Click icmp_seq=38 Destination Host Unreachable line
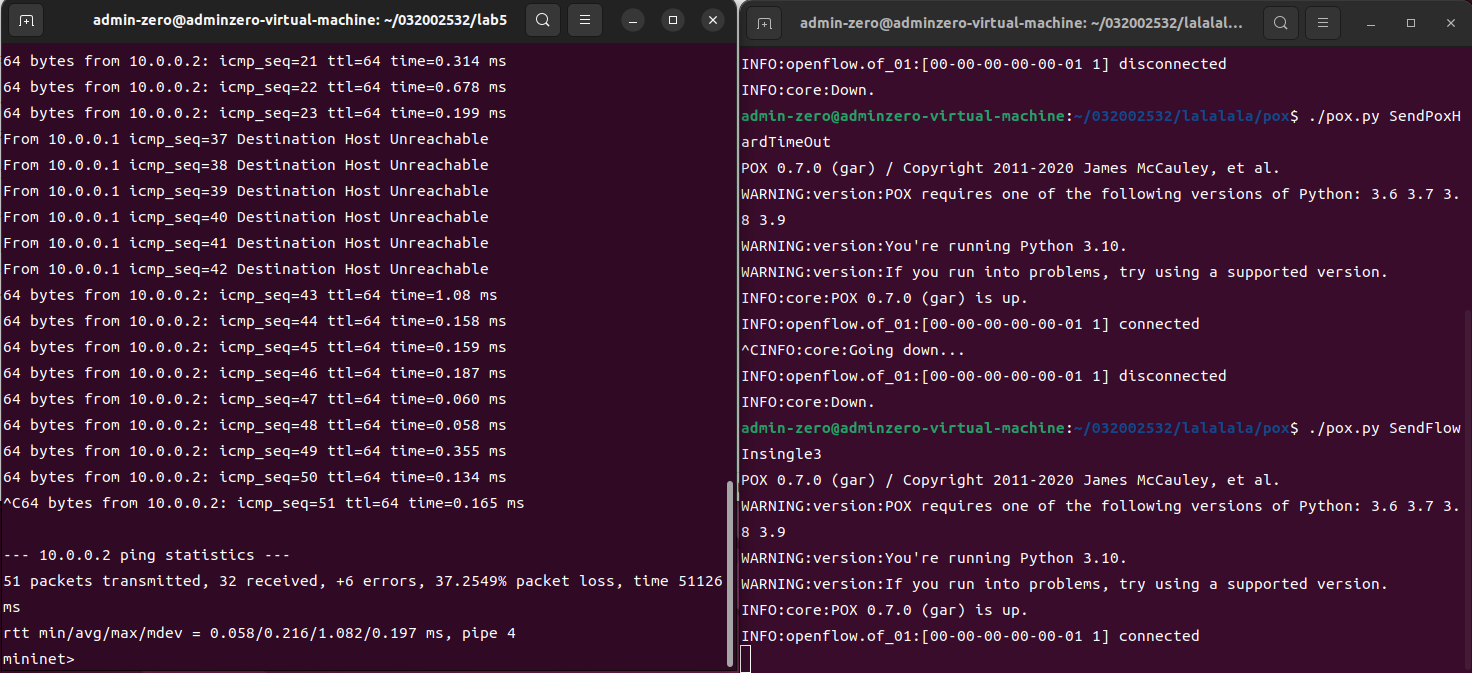1472x673 pixels. click(246, 165)
